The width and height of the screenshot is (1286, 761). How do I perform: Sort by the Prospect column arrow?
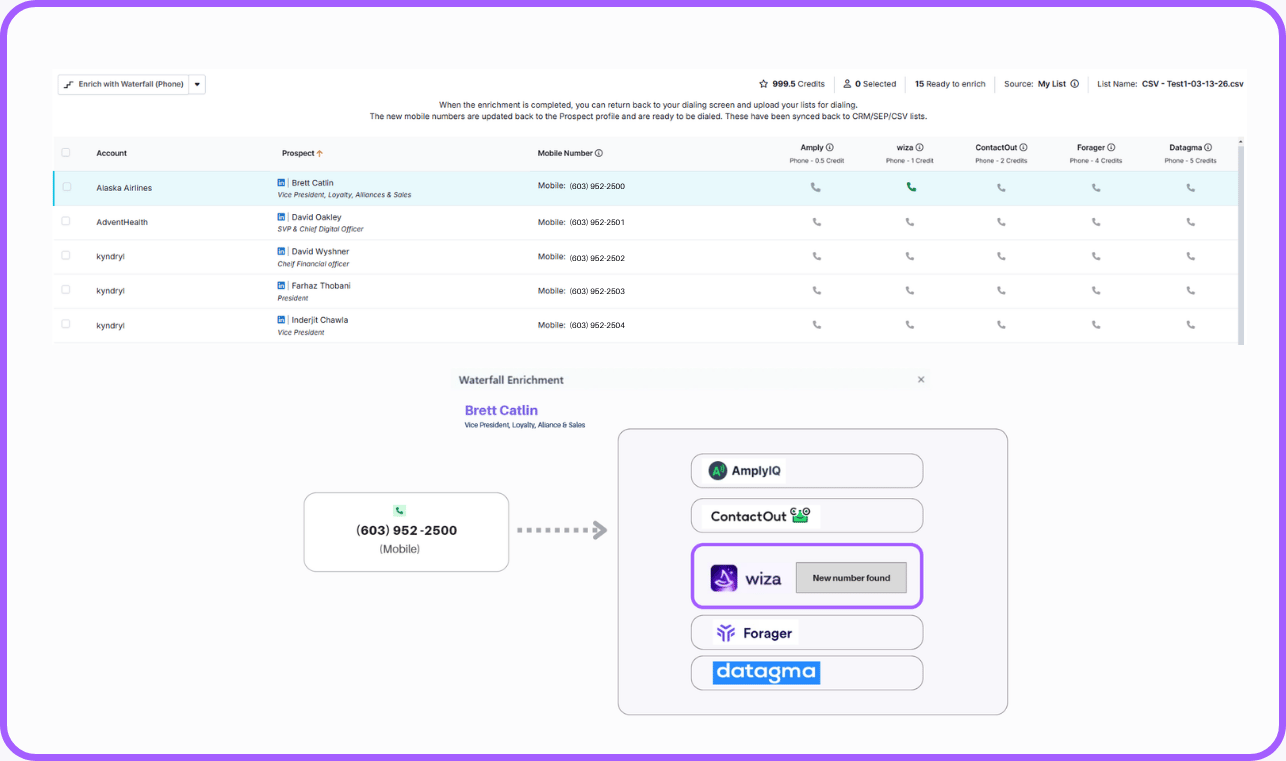(320, 153)
